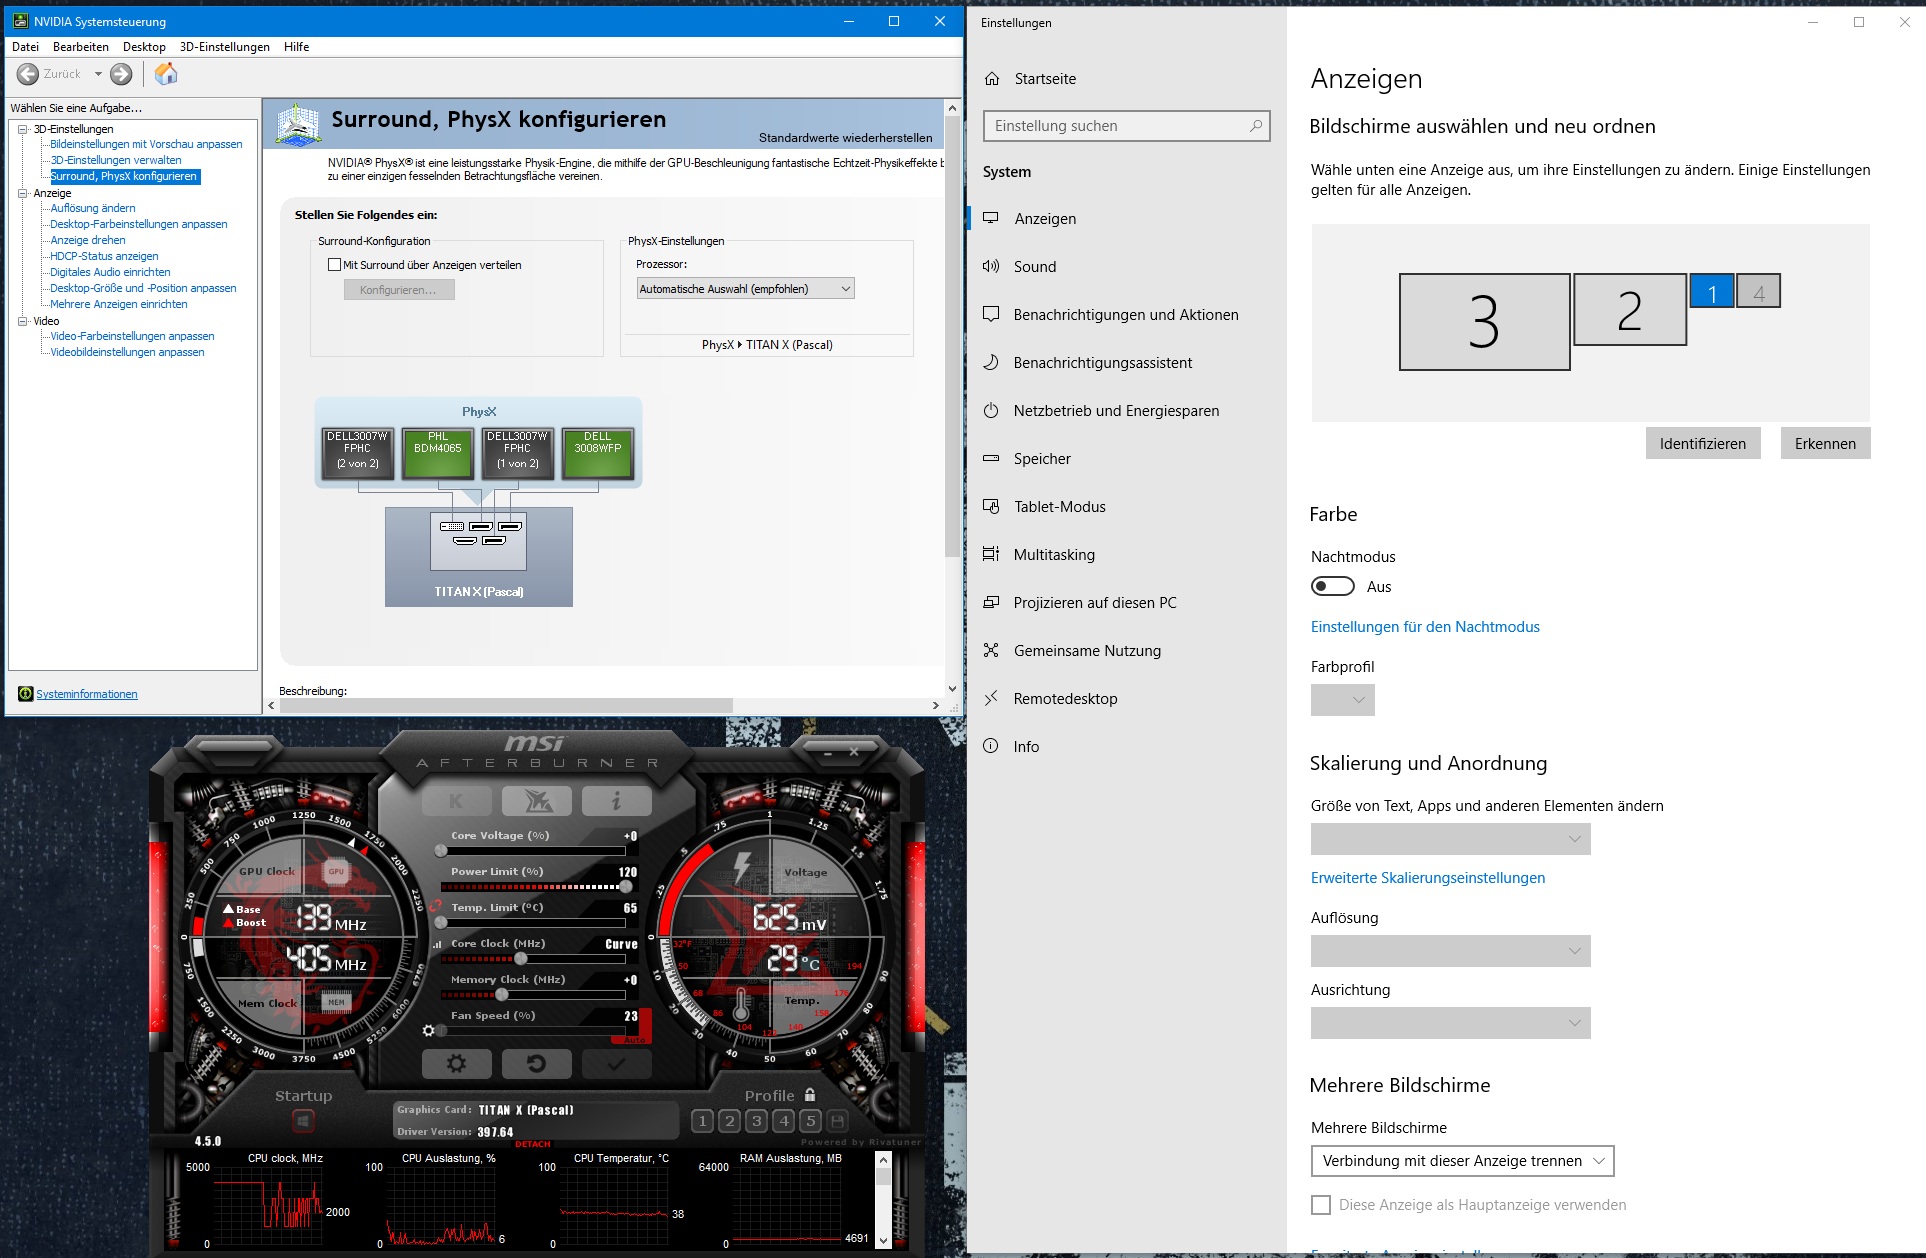Load Afterburner profile slot 2
1926x1258 pixels.
pos(730,1121)
